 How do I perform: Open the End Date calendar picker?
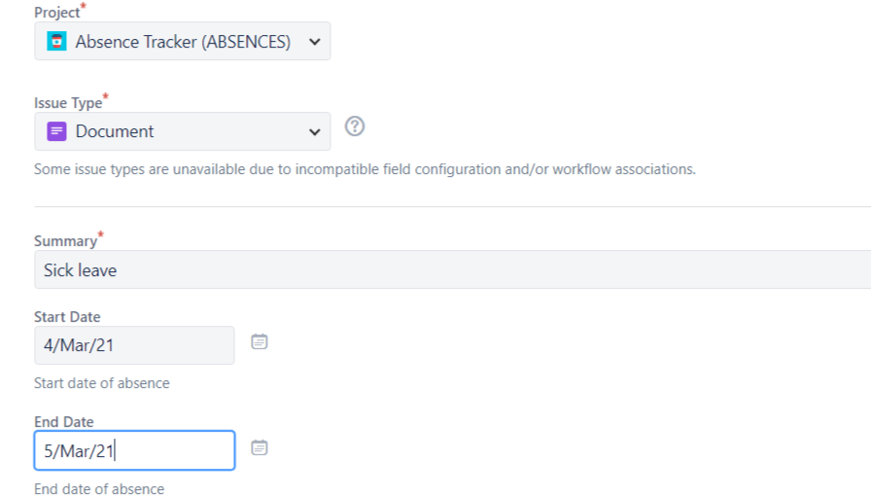point(259,448)
